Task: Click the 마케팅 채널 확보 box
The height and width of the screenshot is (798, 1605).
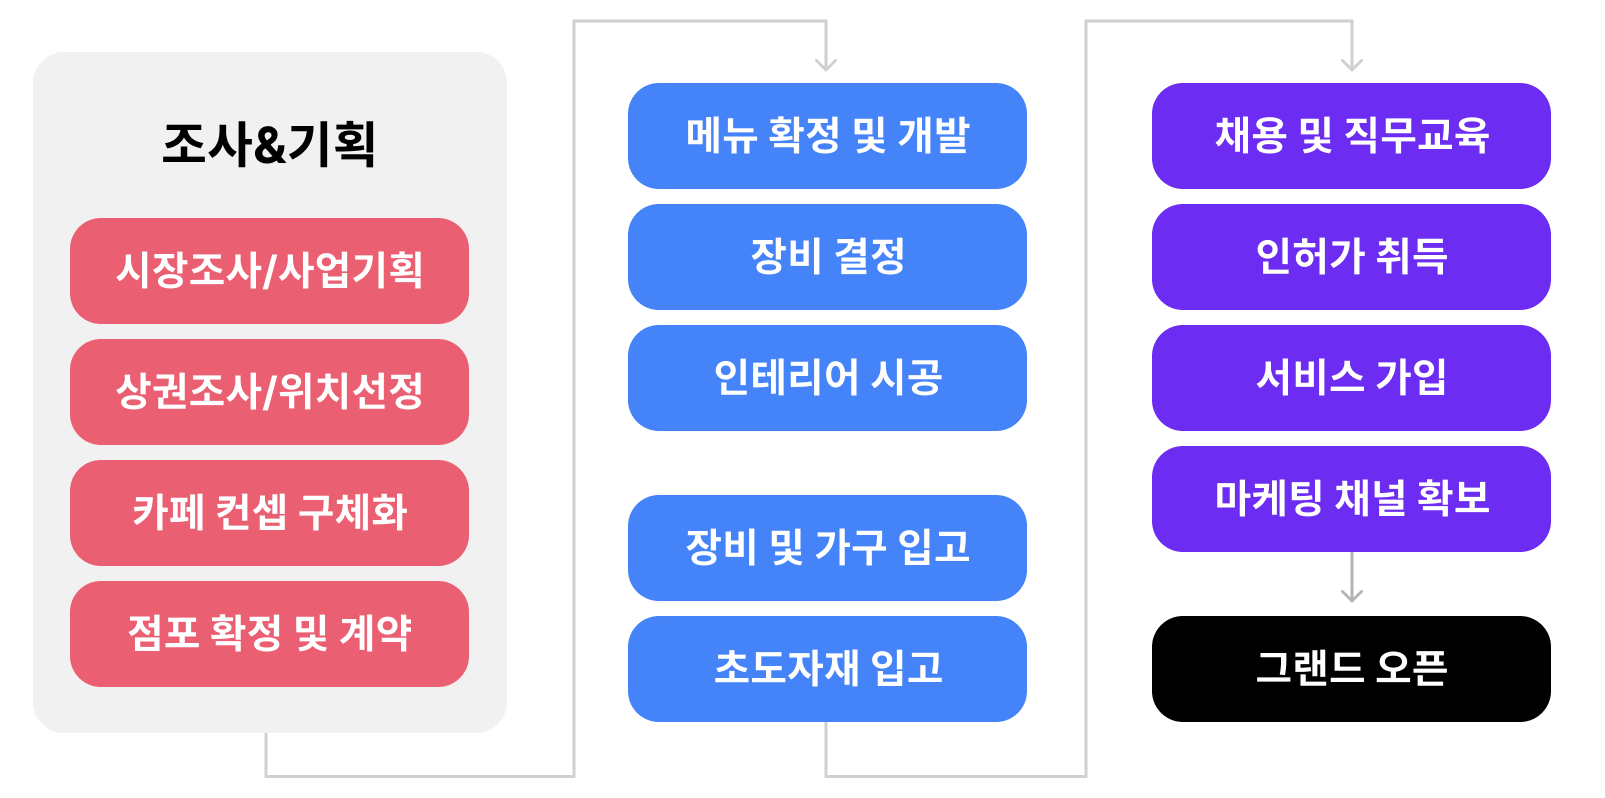Action: click(1351, 499)
